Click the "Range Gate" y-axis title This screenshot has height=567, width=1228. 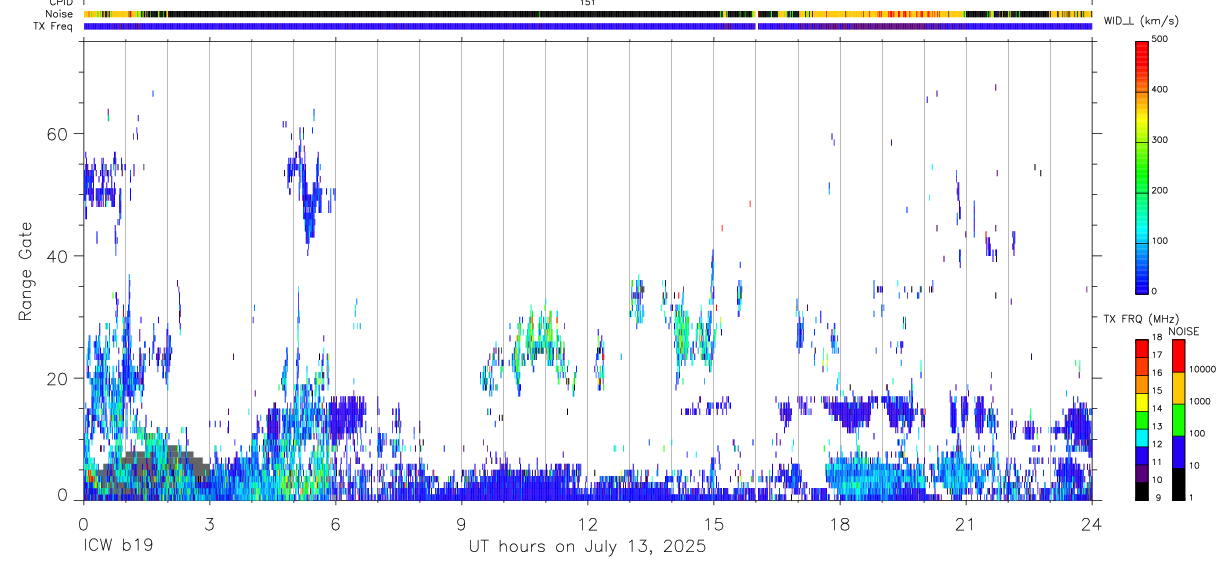click(27, 271)
